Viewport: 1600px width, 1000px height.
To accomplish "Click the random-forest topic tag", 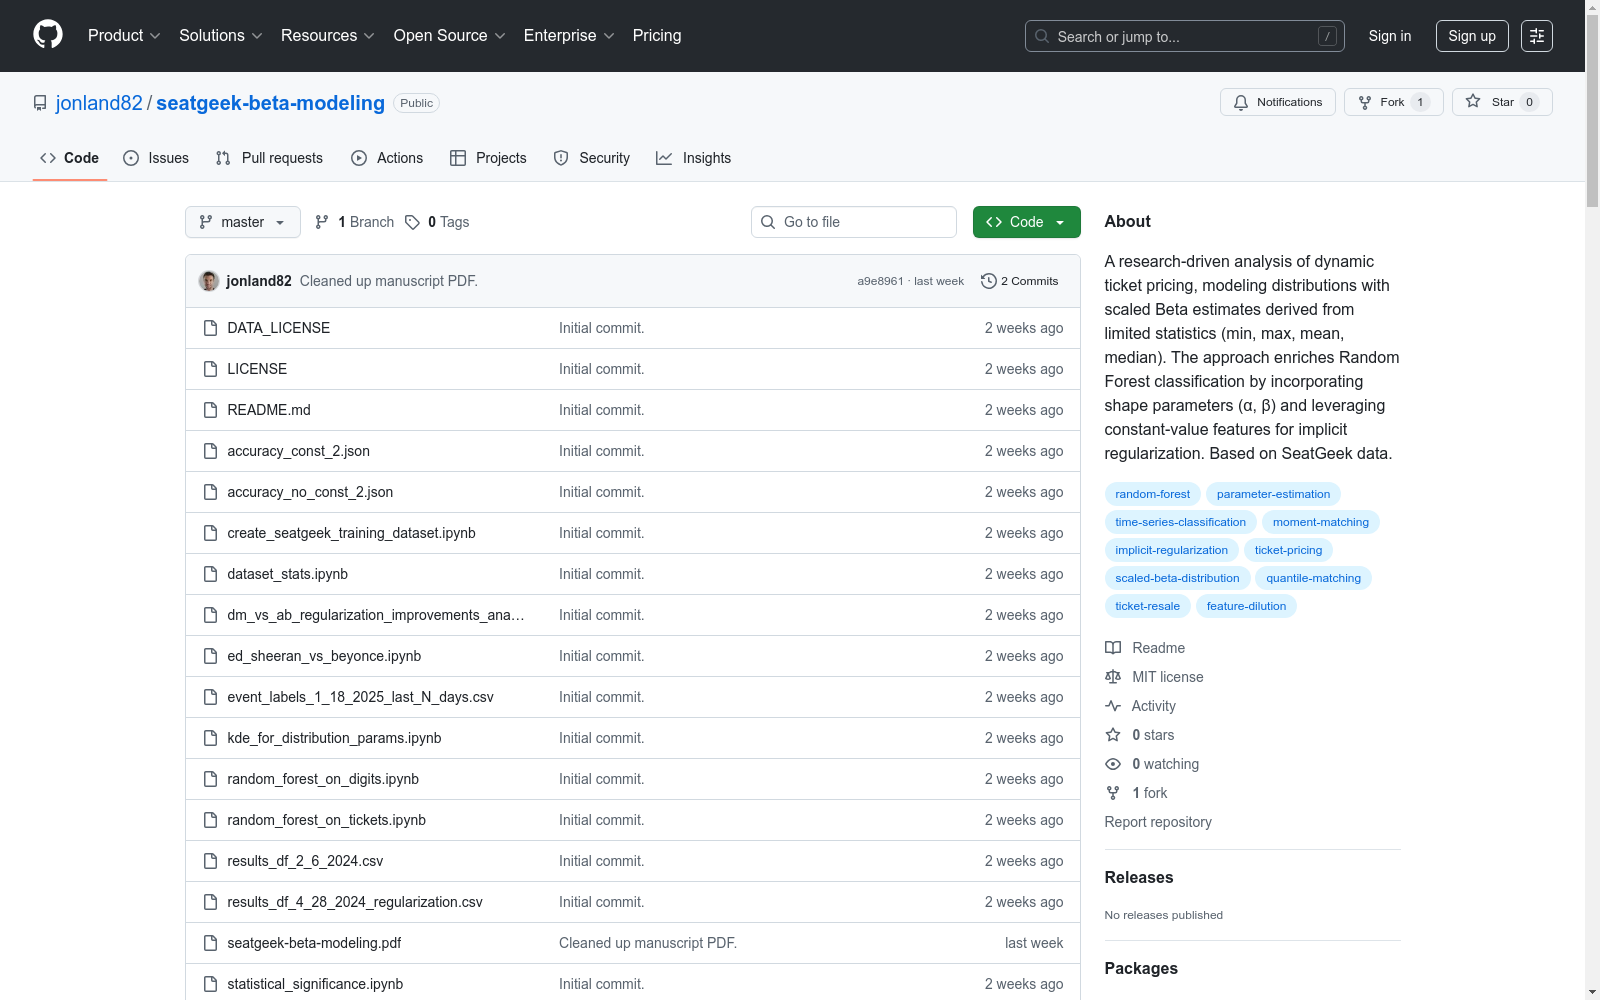I will point(1153,494).
